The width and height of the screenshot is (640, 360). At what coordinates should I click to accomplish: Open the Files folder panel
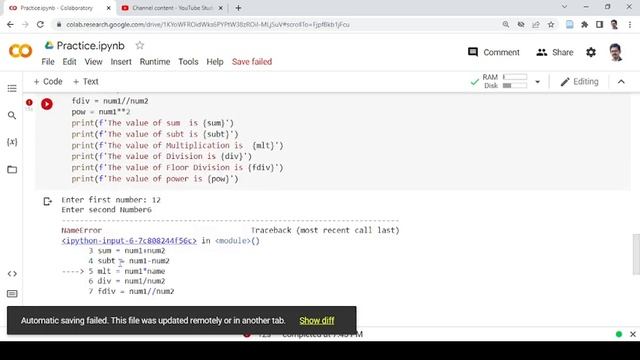[12, 169]
